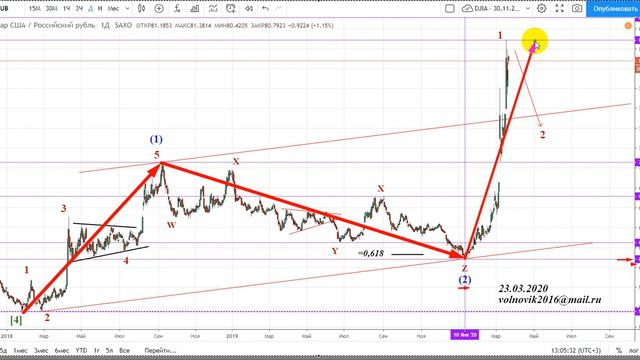Click the W wave label

(x=171, y=225)
